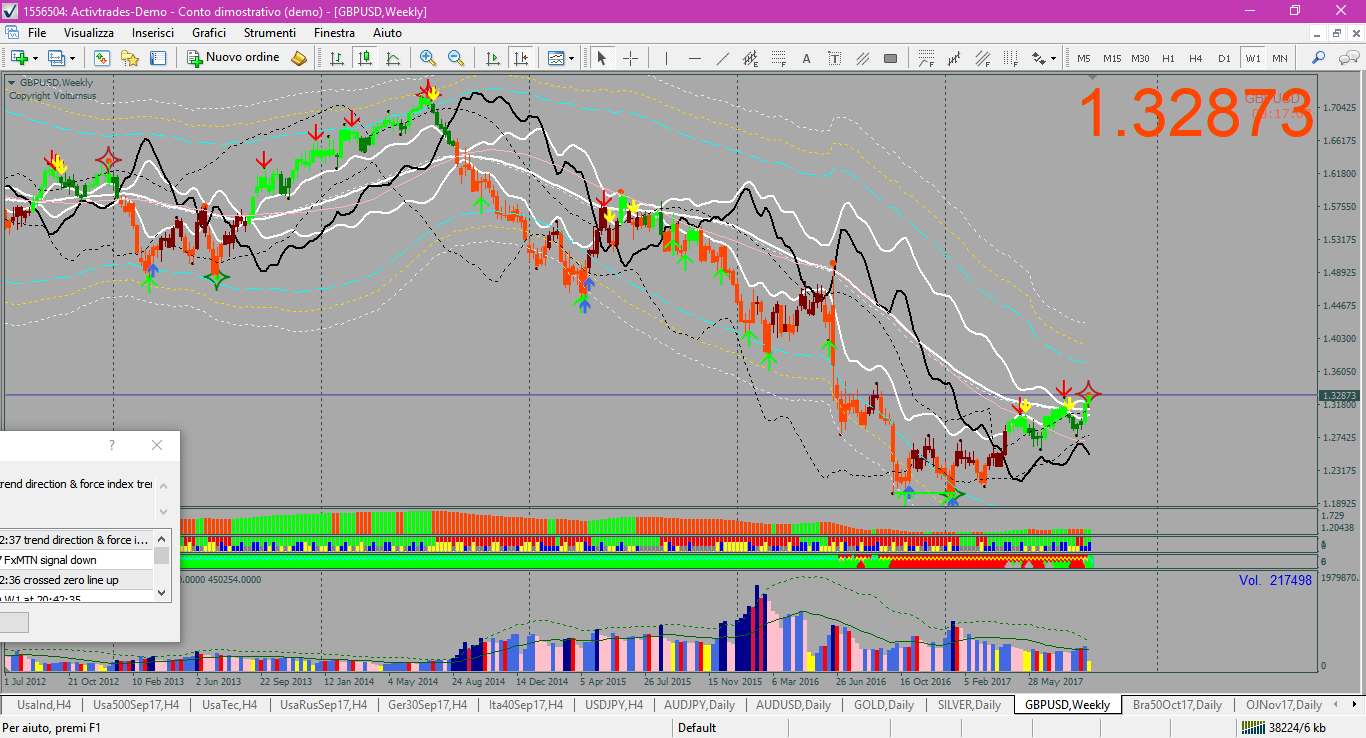
Task: Select the Fibonacci time zones tool
Action: click(1011, 58)
